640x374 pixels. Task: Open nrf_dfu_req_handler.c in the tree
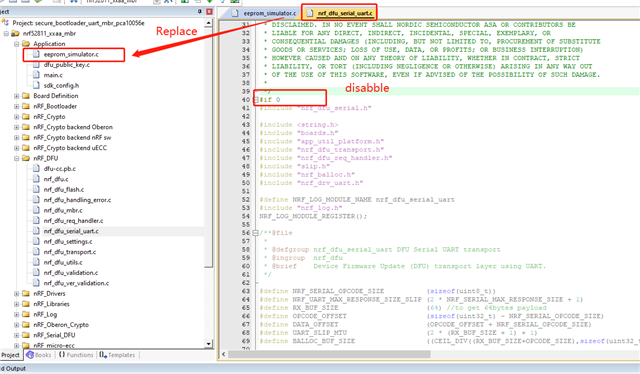[x=73, y=221]
